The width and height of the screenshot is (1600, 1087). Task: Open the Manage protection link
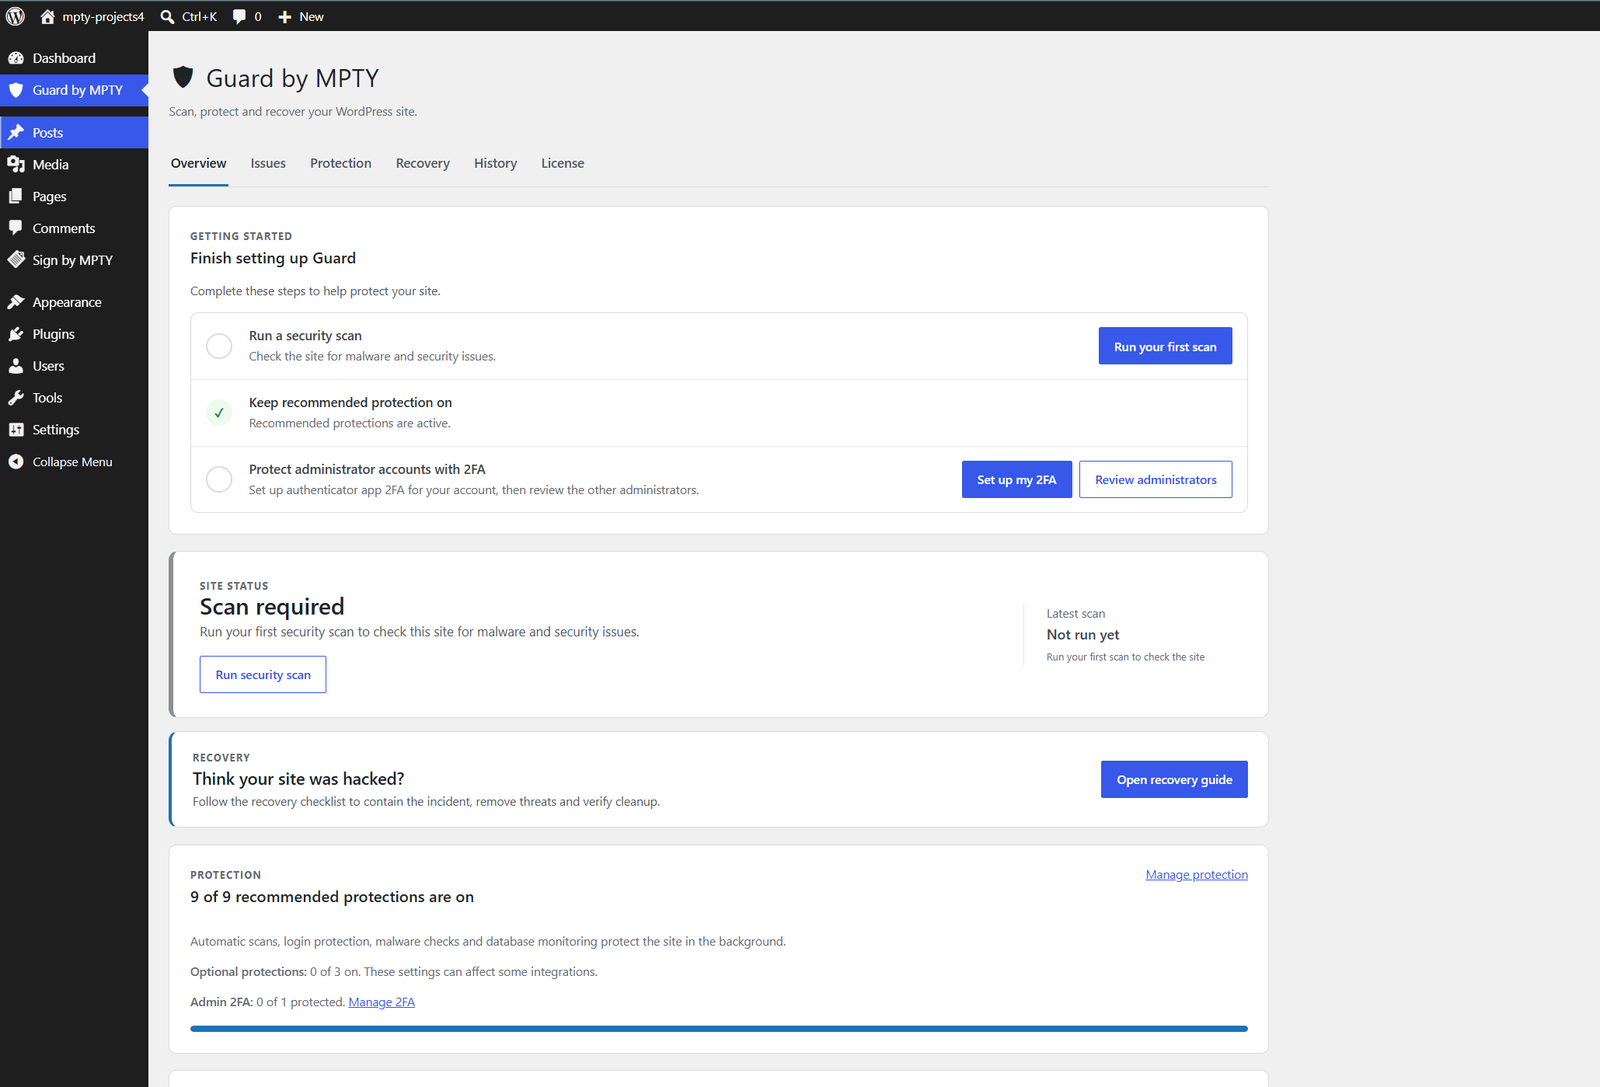coord(1197,874)
